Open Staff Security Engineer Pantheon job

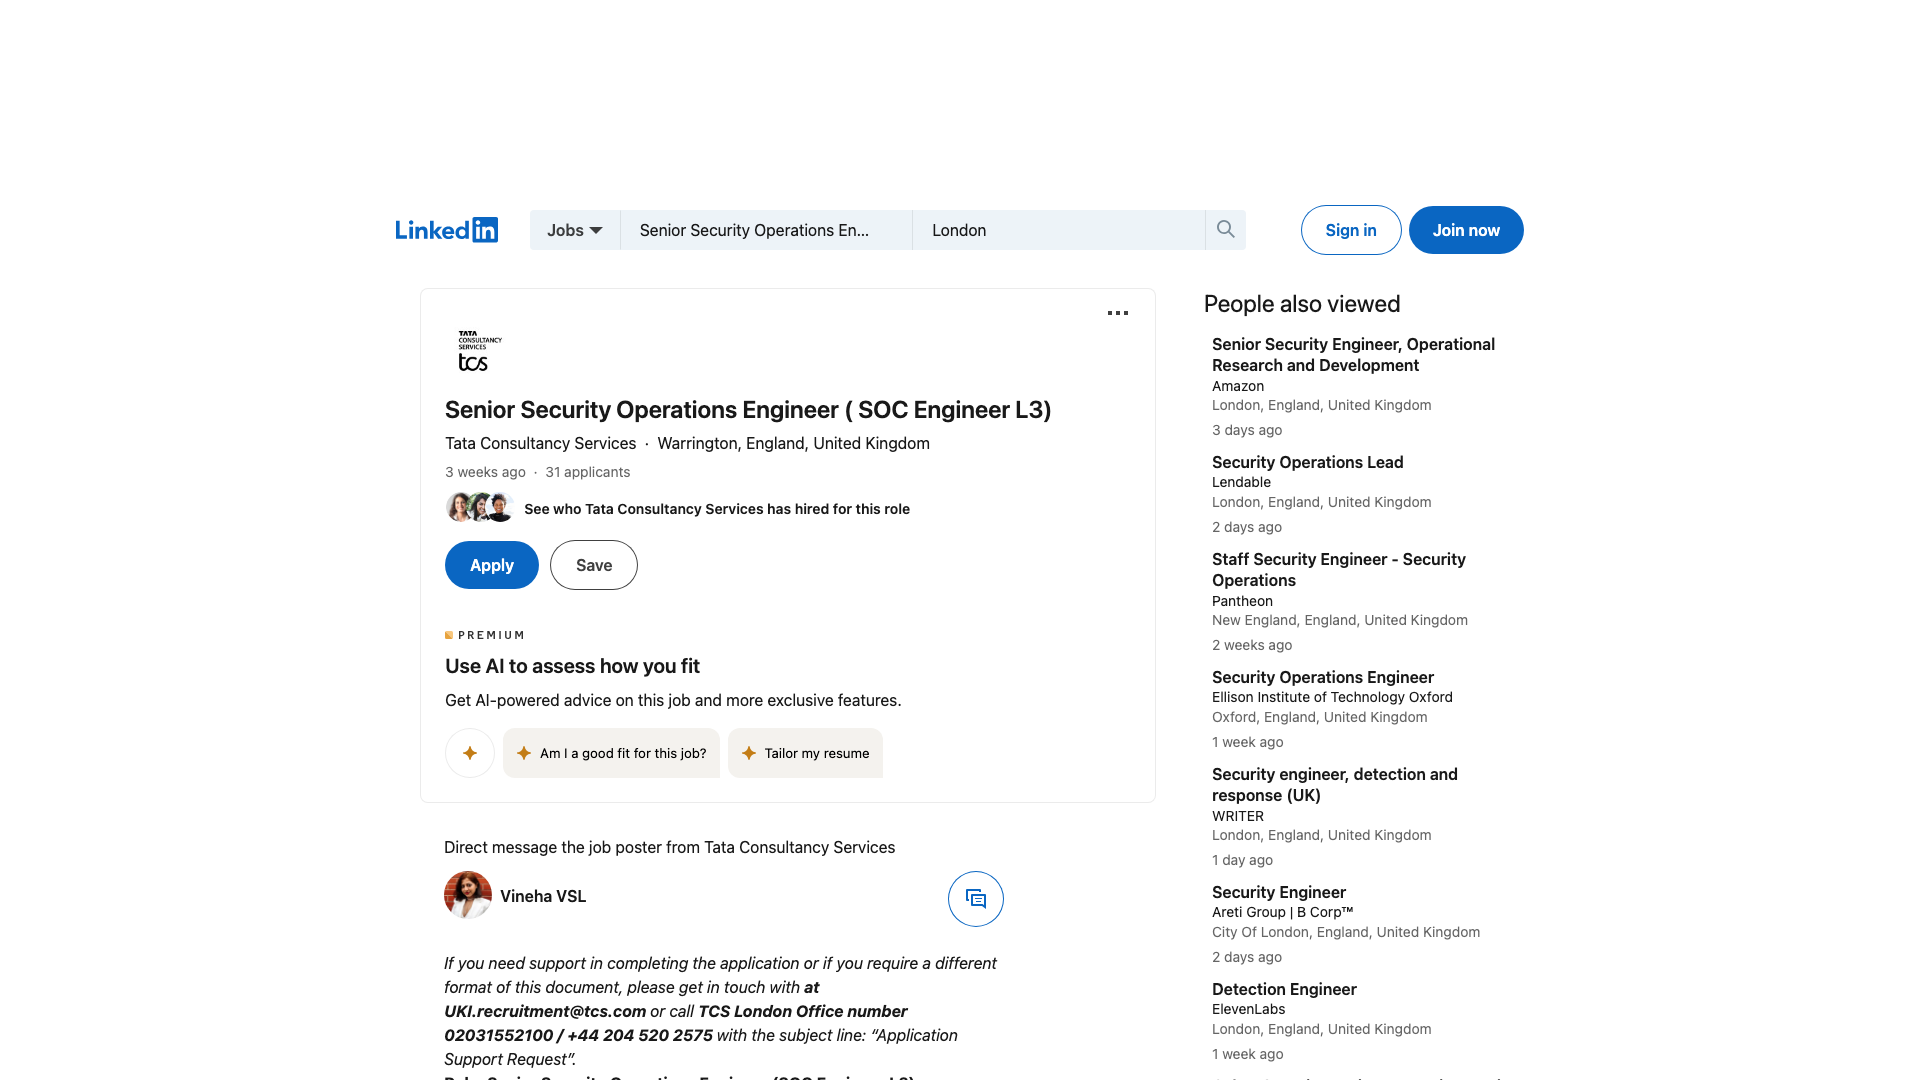1339,570
